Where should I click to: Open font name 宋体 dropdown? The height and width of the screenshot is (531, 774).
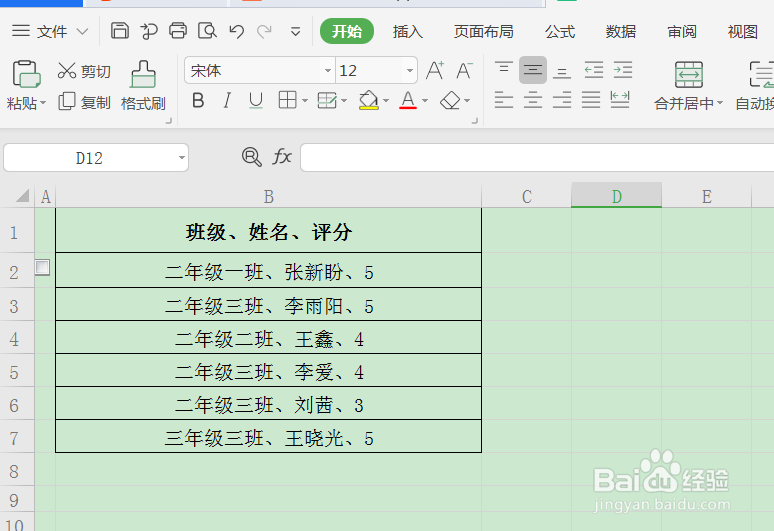(327, 71)
